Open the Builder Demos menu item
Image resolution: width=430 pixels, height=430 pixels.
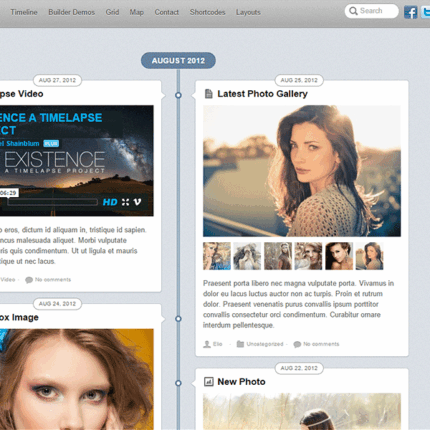[72, 12]
